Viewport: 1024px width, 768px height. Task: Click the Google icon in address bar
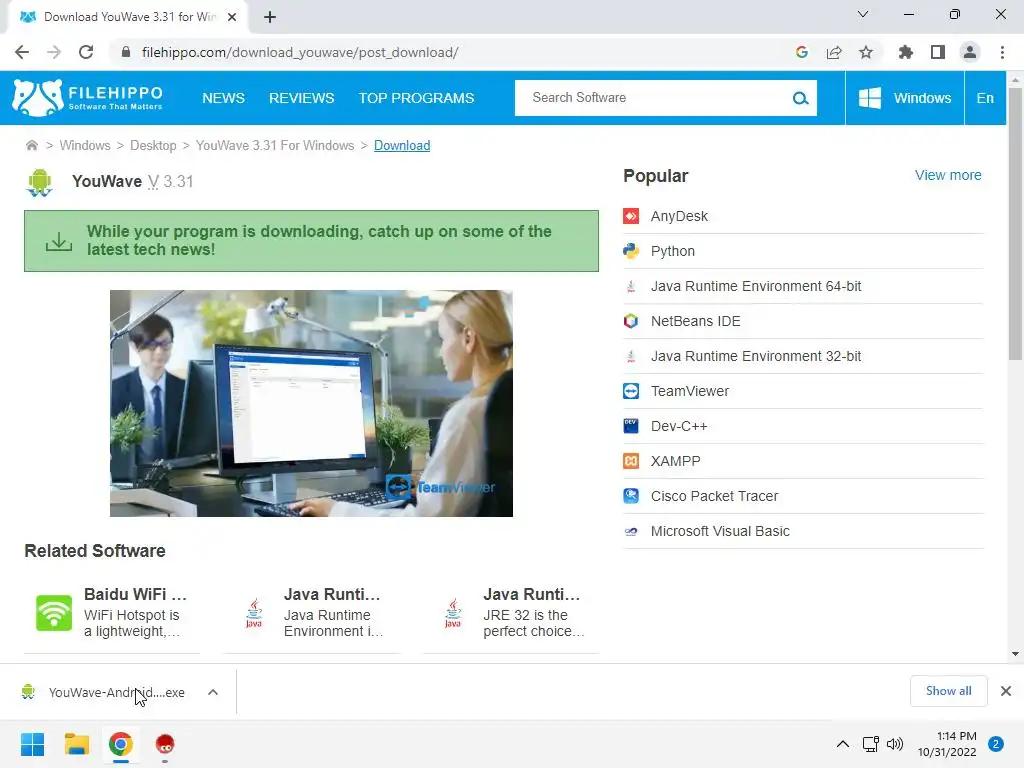[802, 52]
